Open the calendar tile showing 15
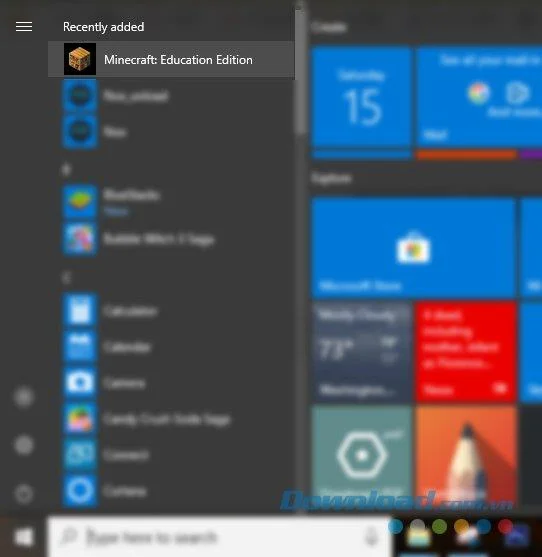This screenshot has height=557, width=542. coord(362,97)
